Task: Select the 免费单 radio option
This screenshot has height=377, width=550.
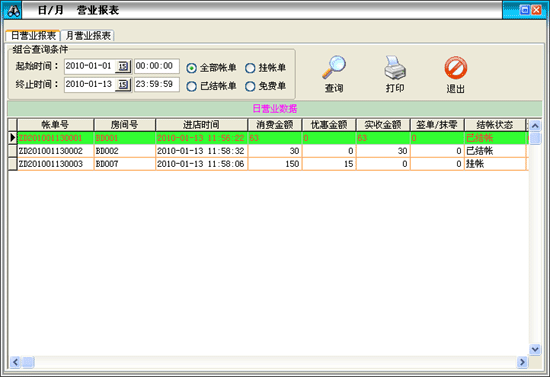Action: (x=250, y=86)
